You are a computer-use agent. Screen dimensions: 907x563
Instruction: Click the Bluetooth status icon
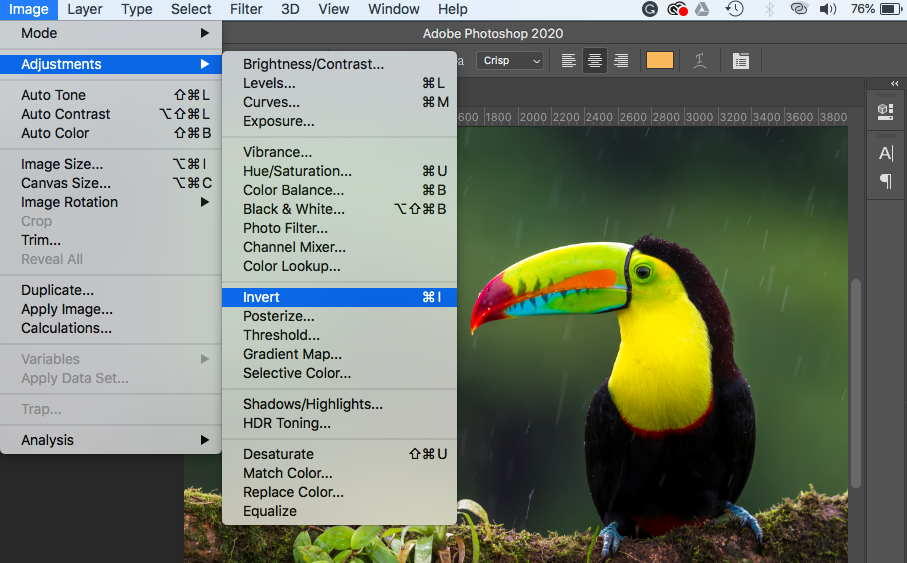pyautogui.click(x=769, y=9)
